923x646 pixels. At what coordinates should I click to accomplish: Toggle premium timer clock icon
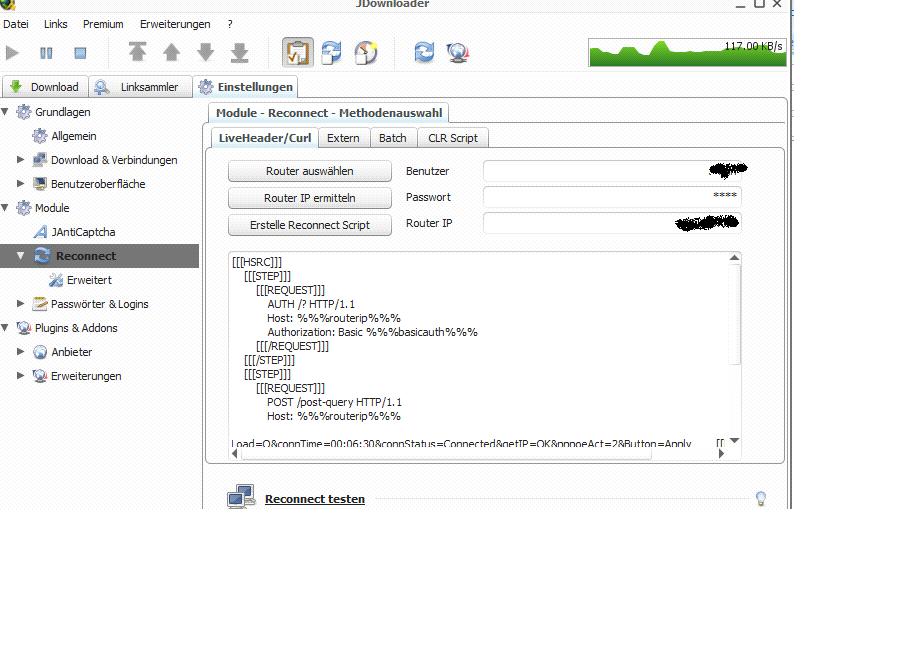366,52
